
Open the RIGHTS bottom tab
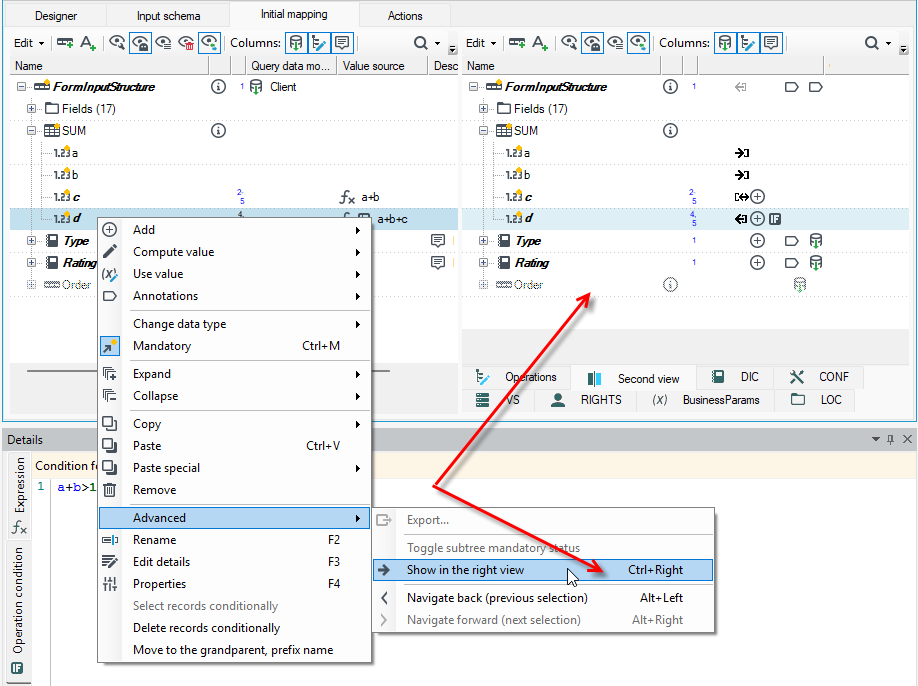(587, 400)
